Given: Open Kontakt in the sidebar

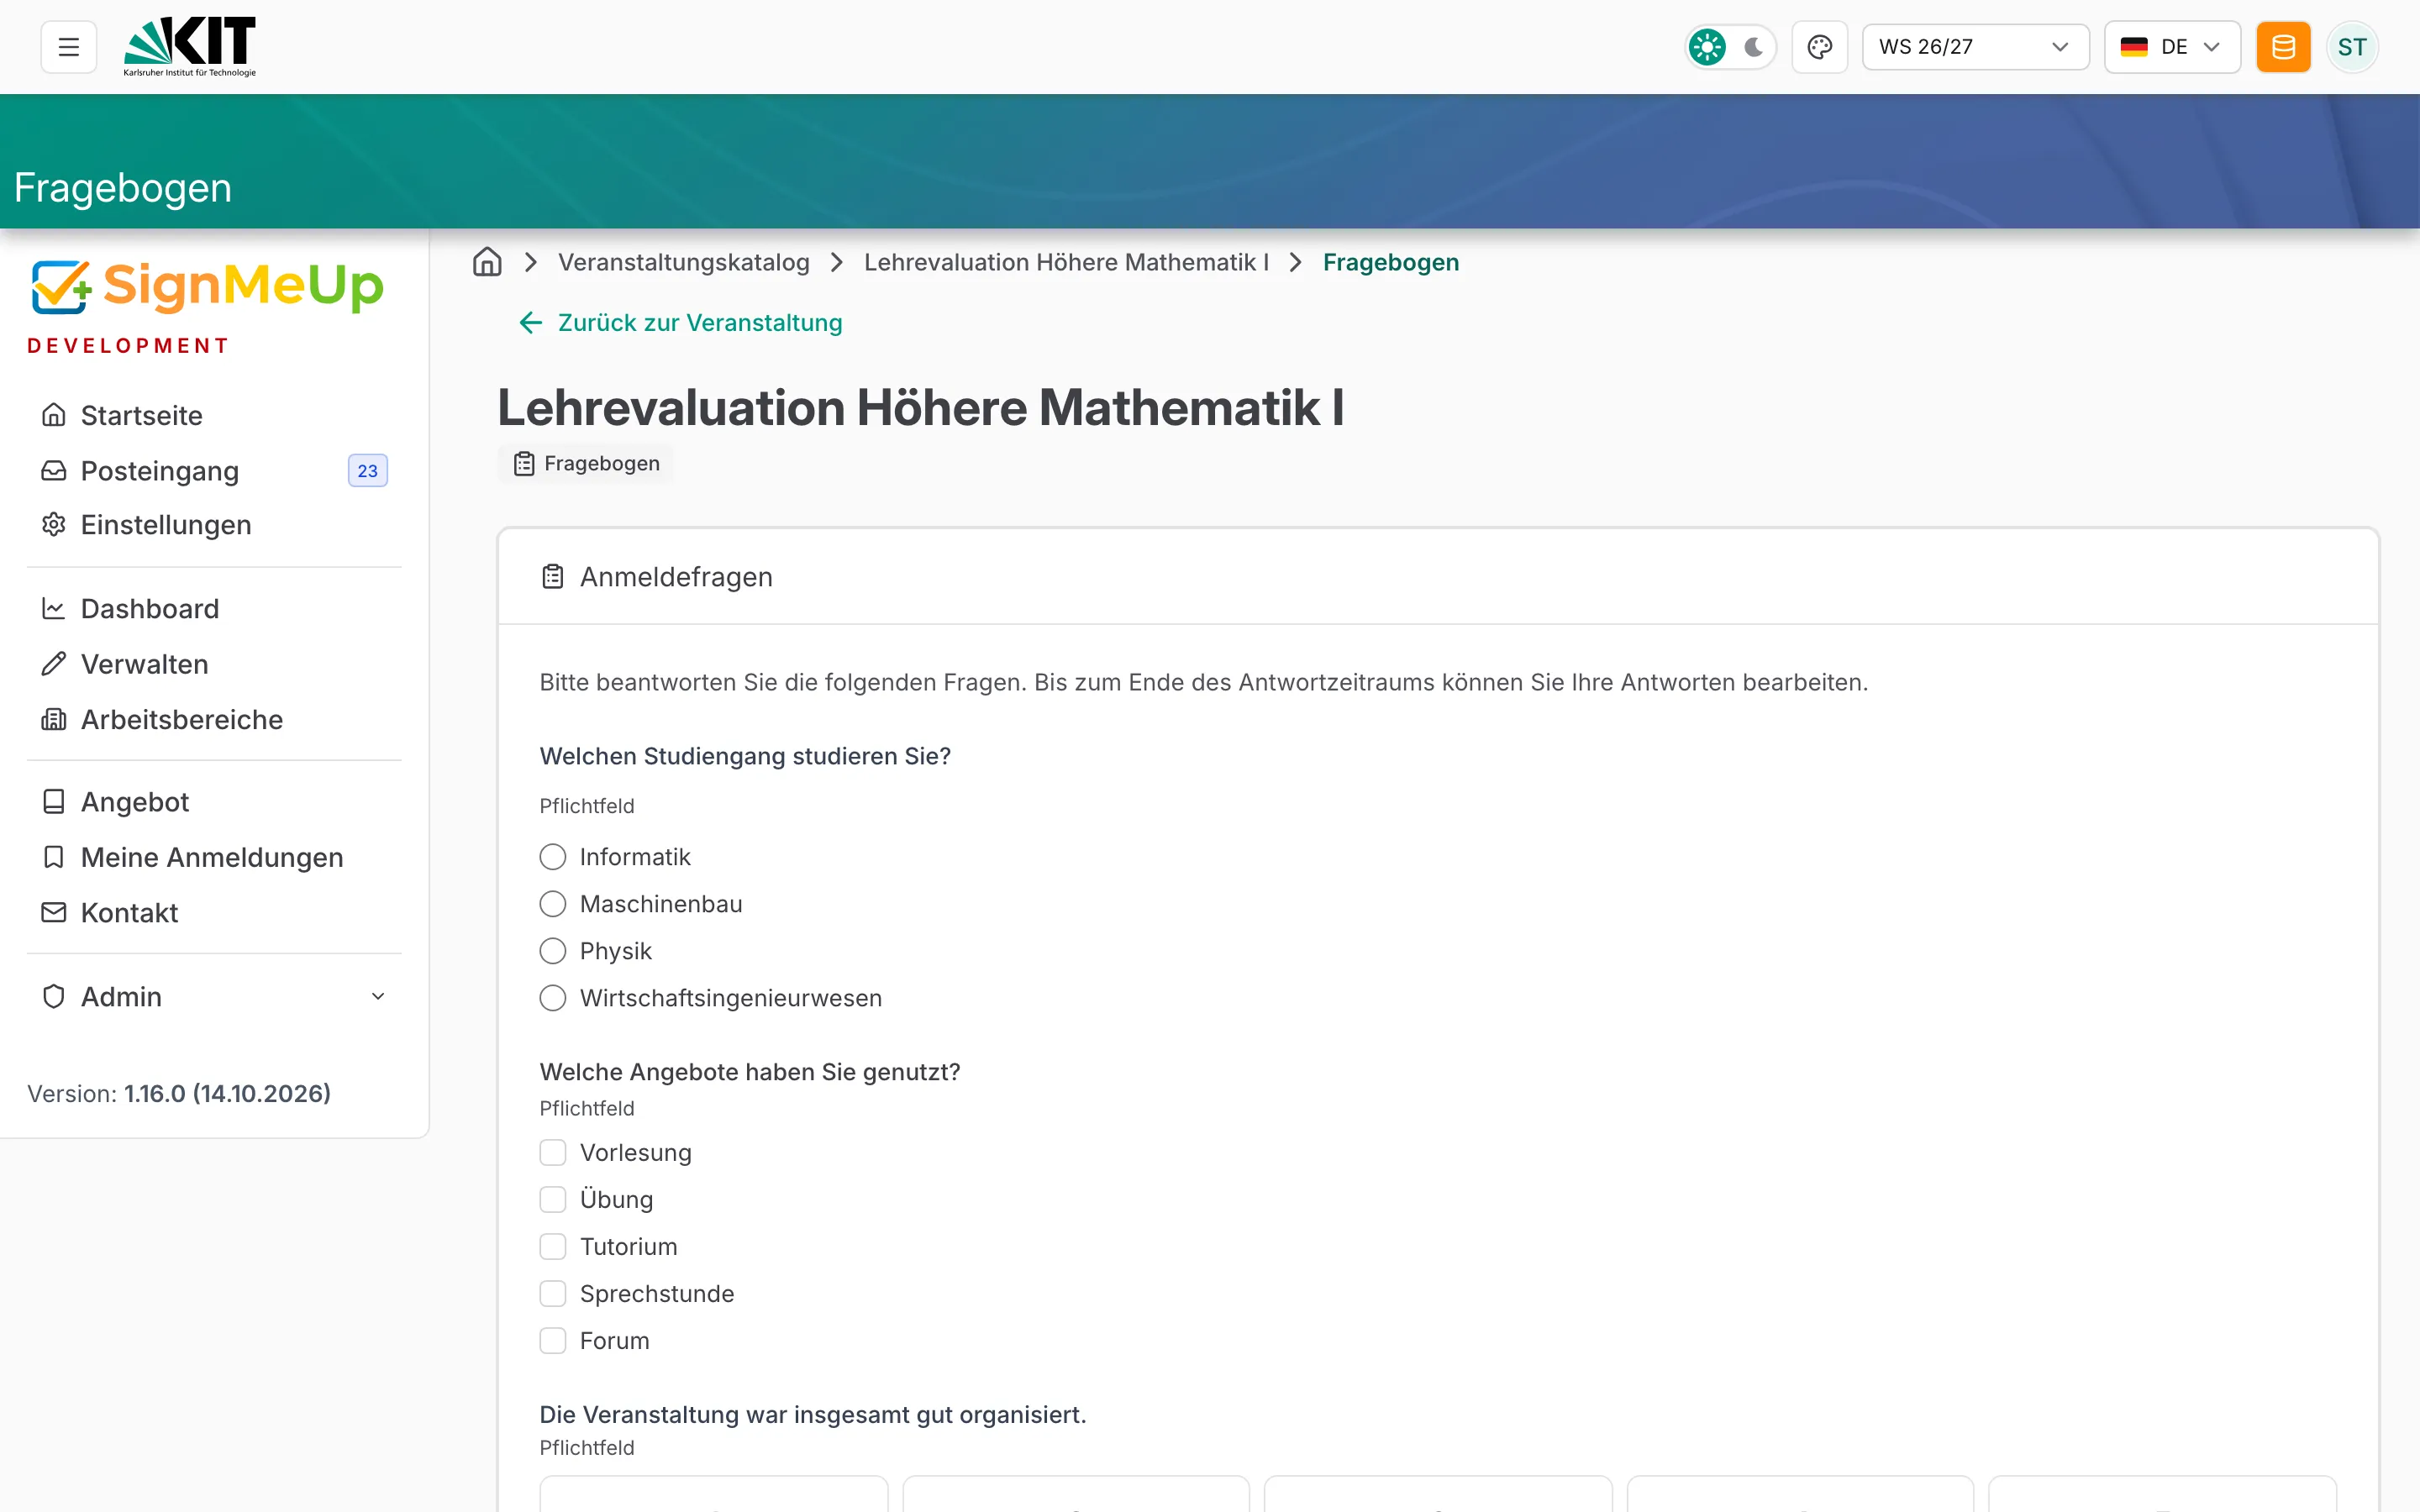Looking at the screenshot, I should [x=214, y=913].
